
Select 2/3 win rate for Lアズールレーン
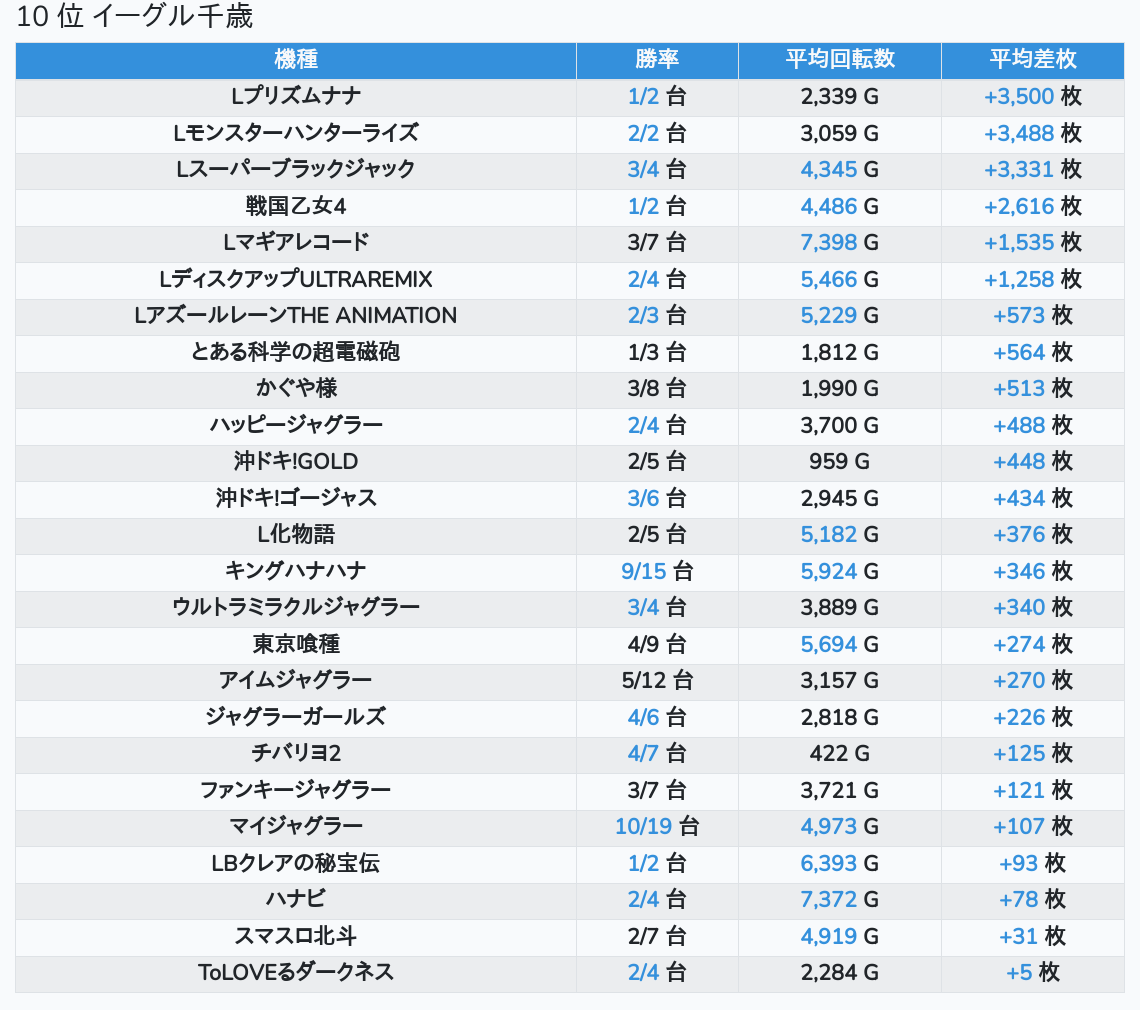point(643,315)
